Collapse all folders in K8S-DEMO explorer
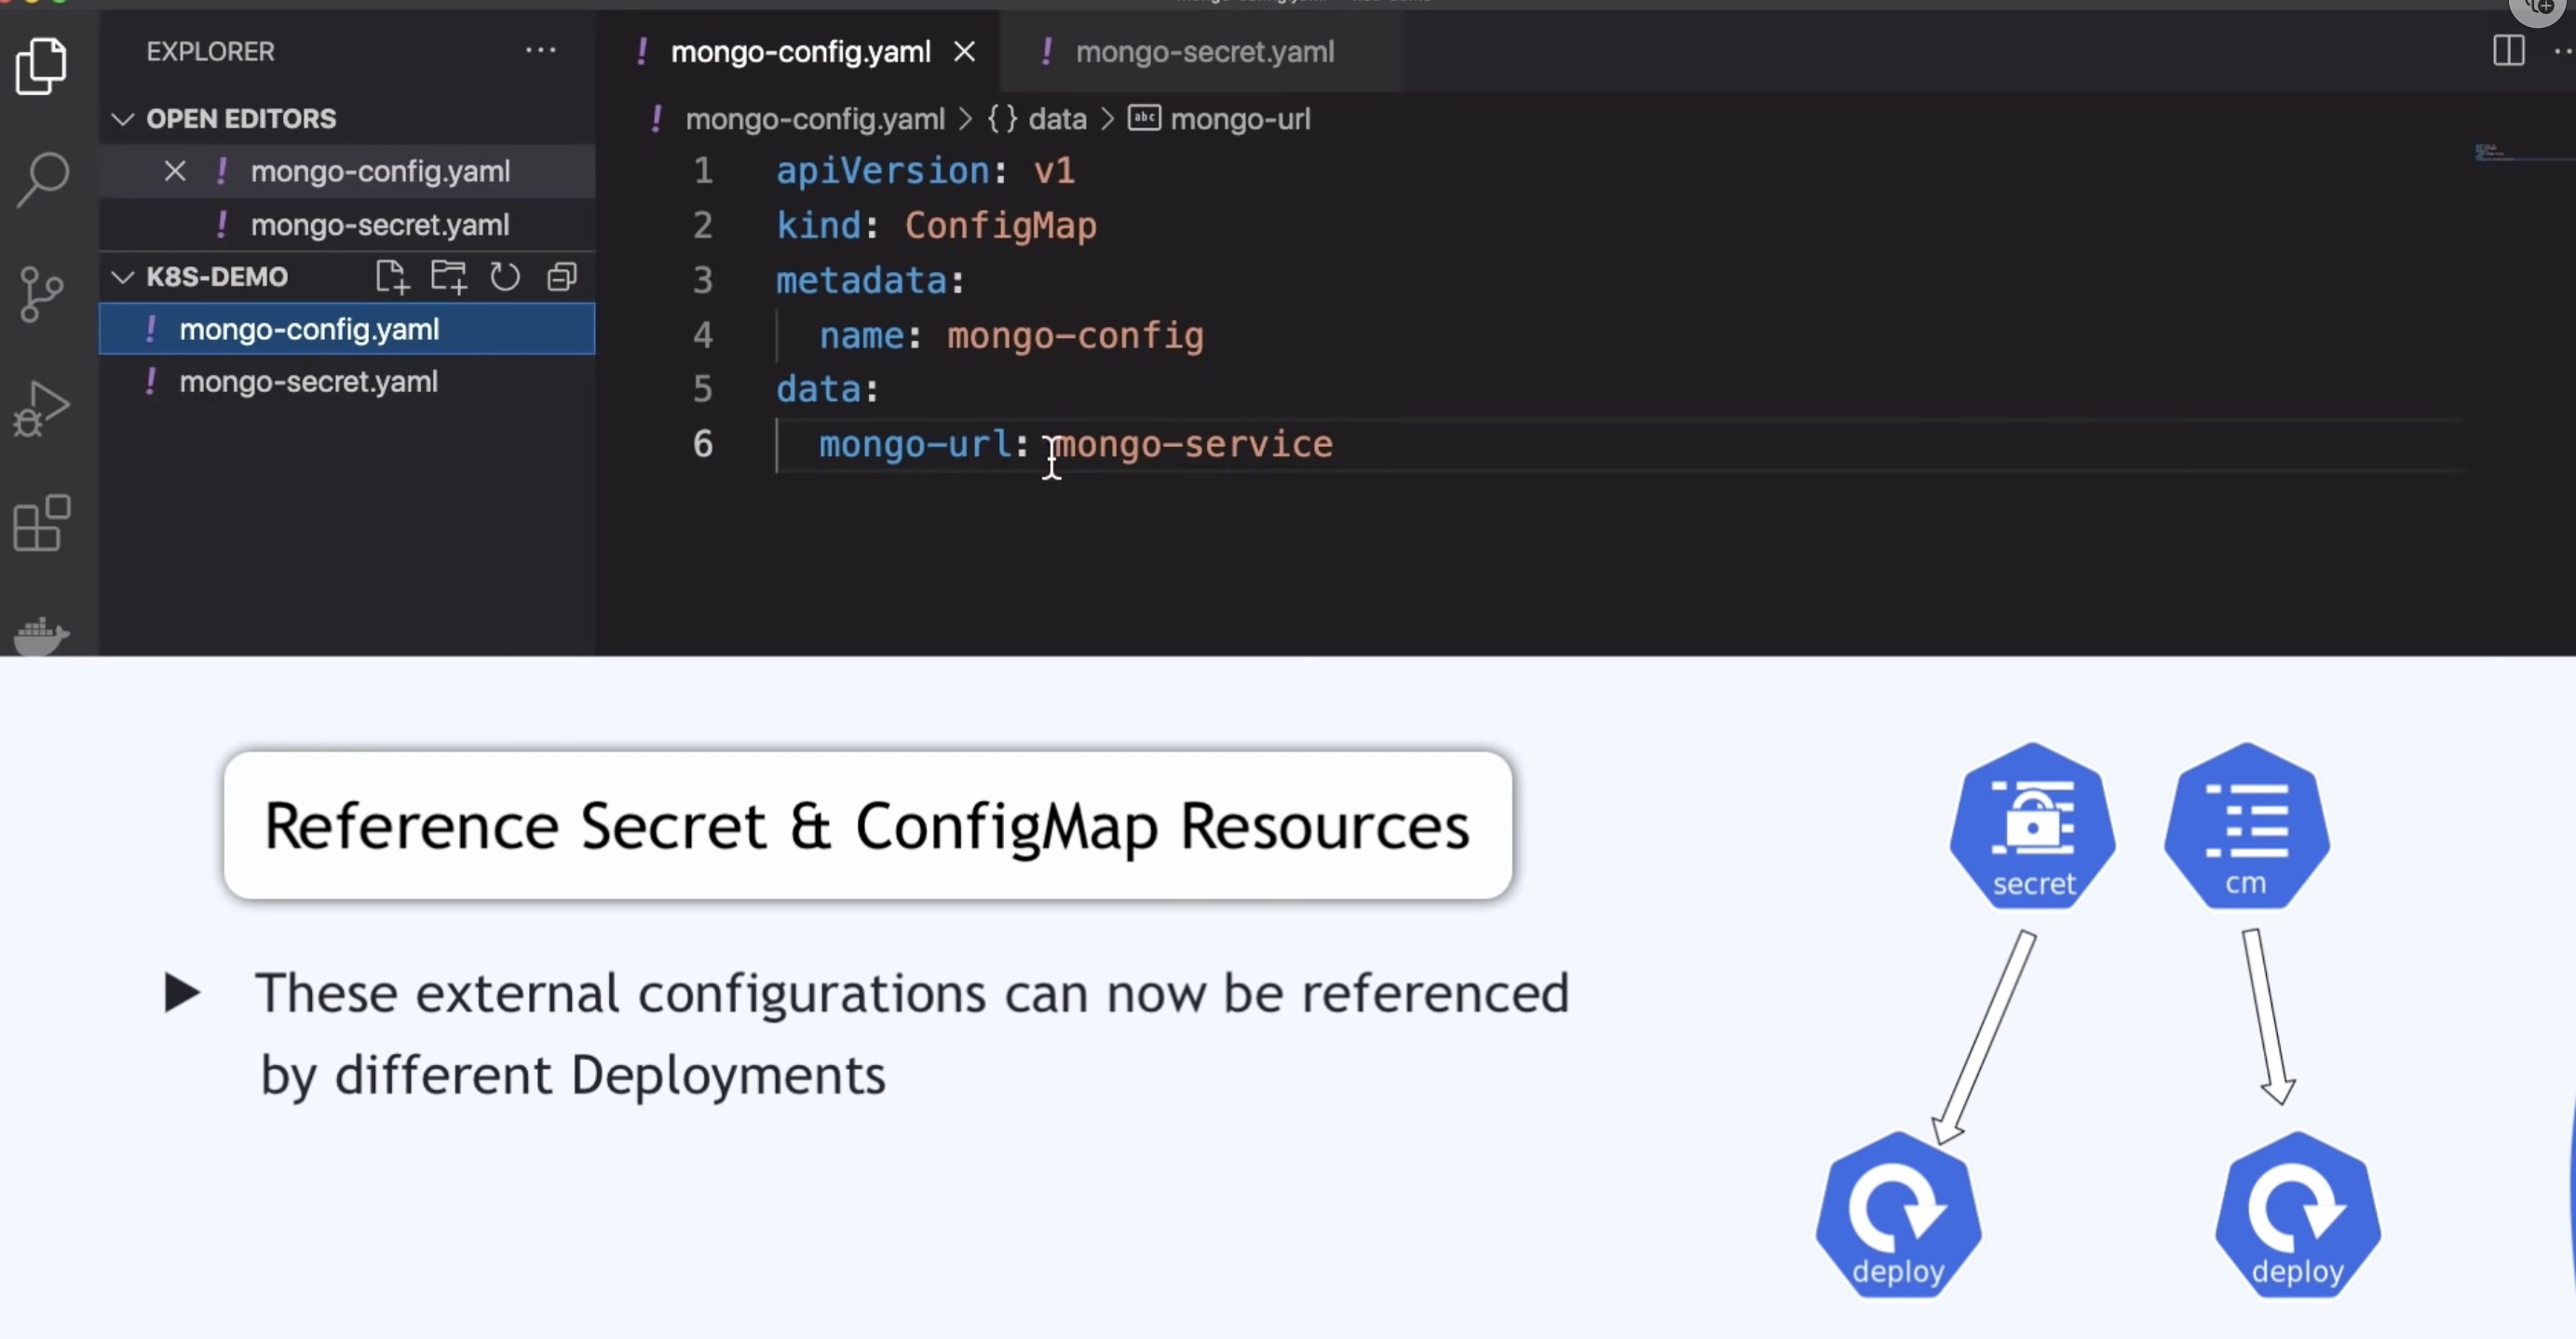Screen dimensions: 2576x1339 [562, 277]
